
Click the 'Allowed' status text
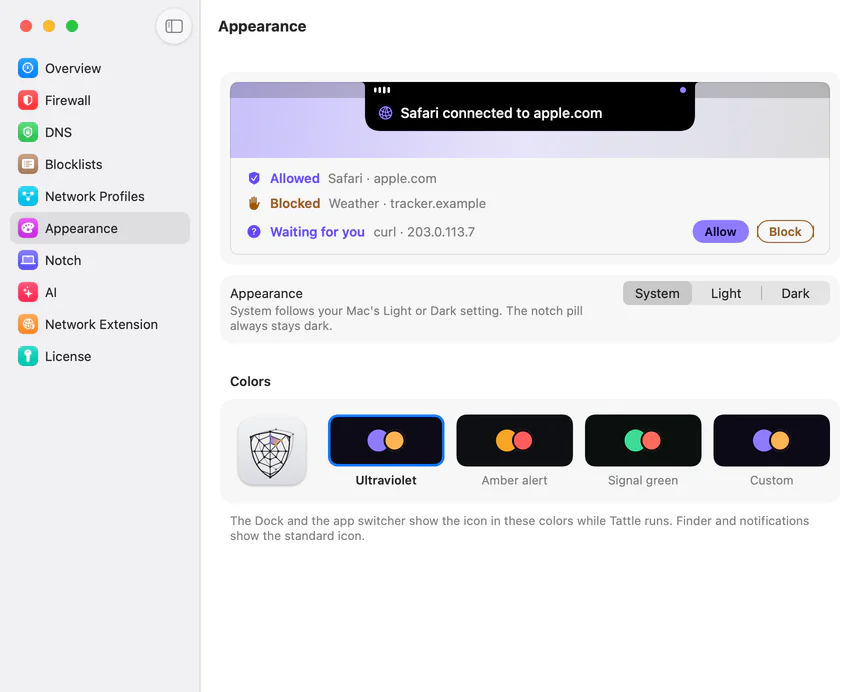tap(295, 178)
